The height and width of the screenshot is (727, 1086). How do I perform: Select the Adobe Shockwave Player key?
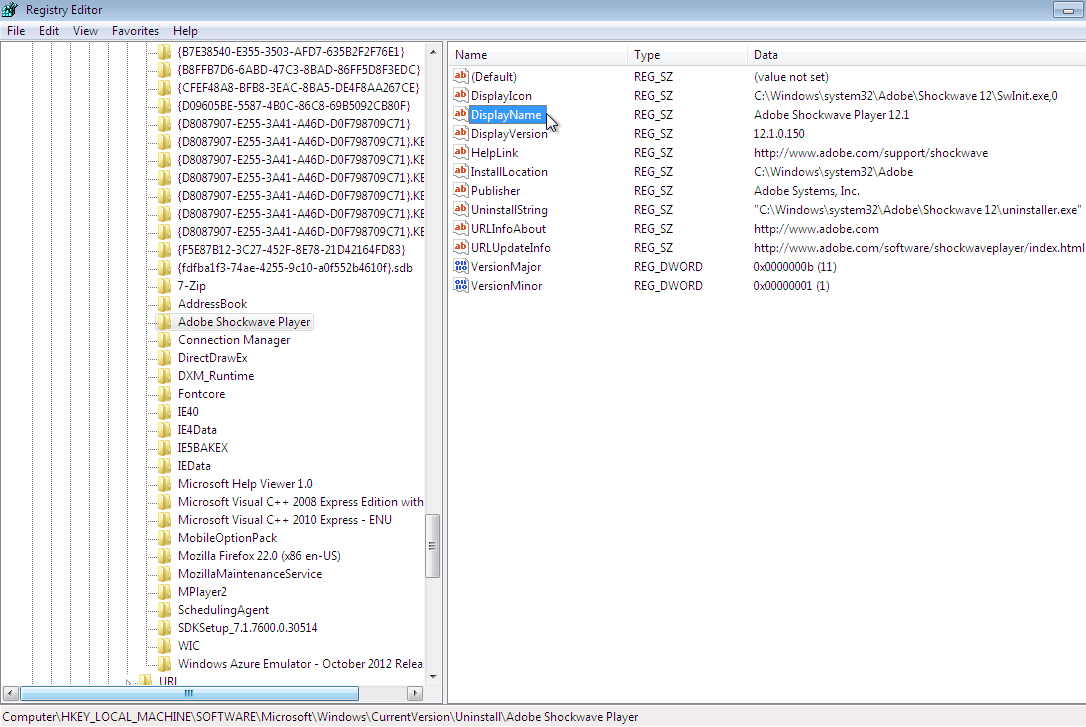coord(244,322)
